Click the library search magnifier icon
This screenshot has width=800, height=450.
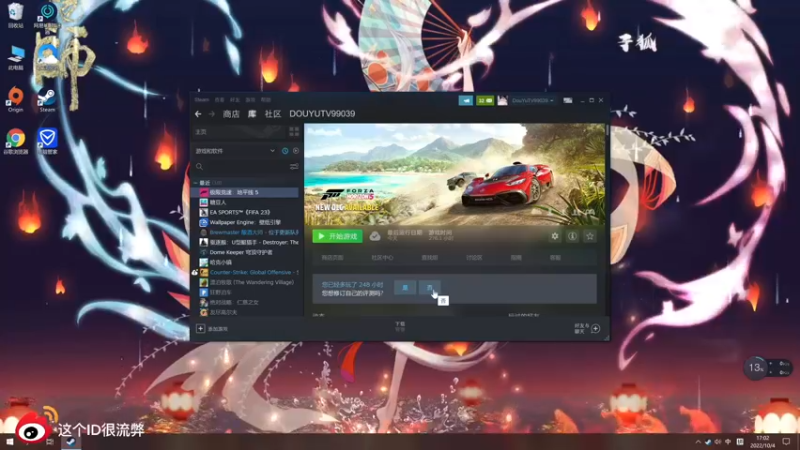point(199,166)
